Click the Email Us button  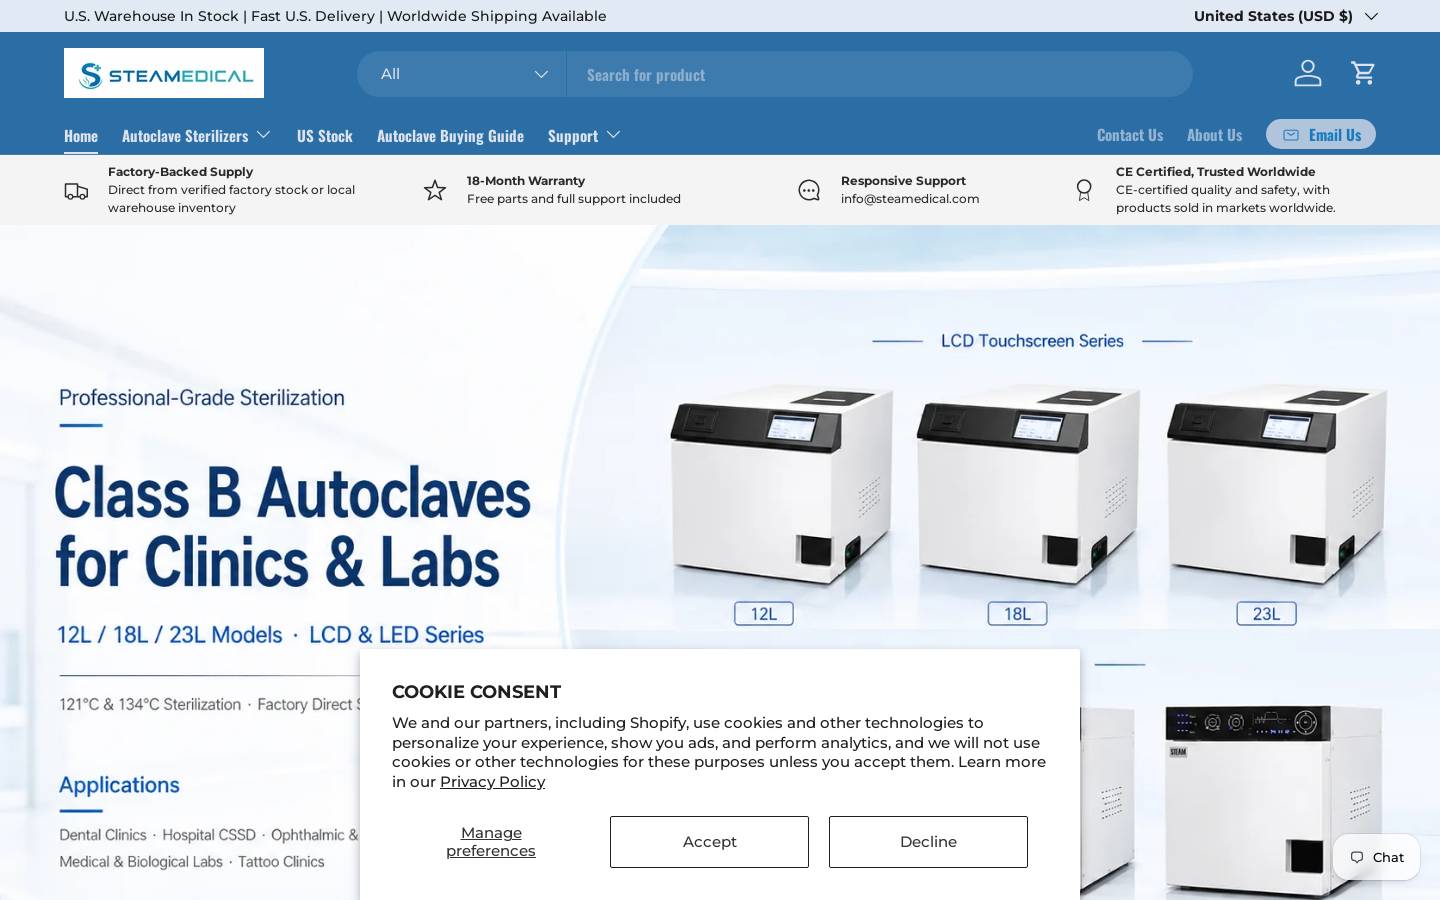coord(1321,134)
